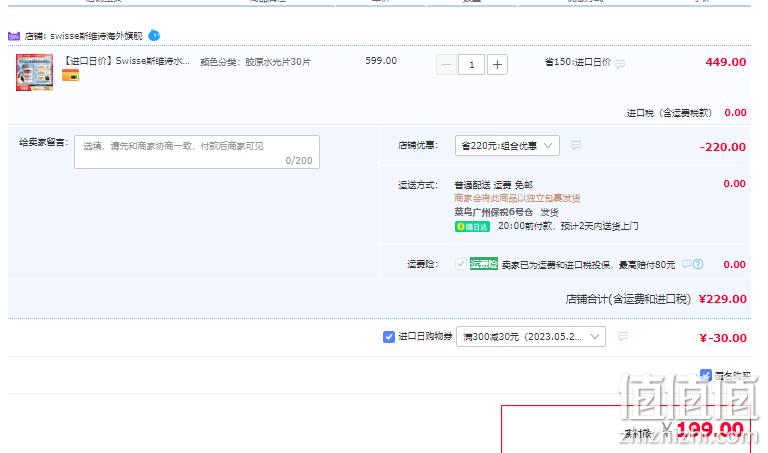This screenshot has width=768, height=453.
Task: Click the comment icon beside 省150:进口日价
Action: 620,64
